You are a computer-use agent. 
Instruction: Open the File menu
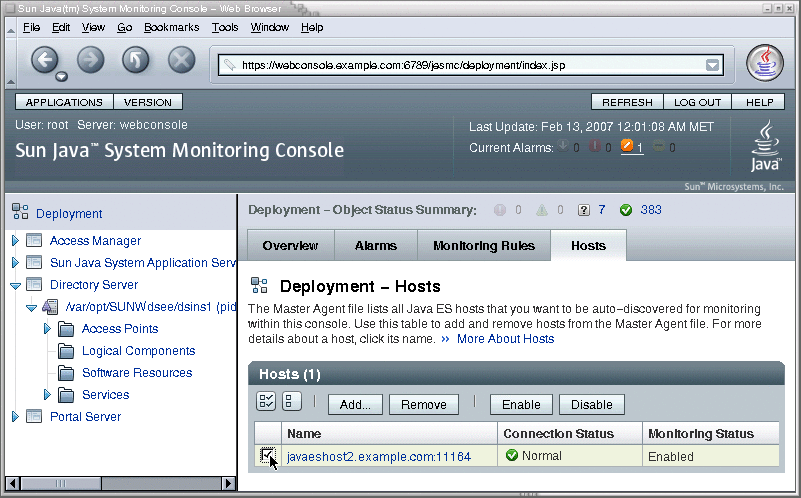[31, 28]
